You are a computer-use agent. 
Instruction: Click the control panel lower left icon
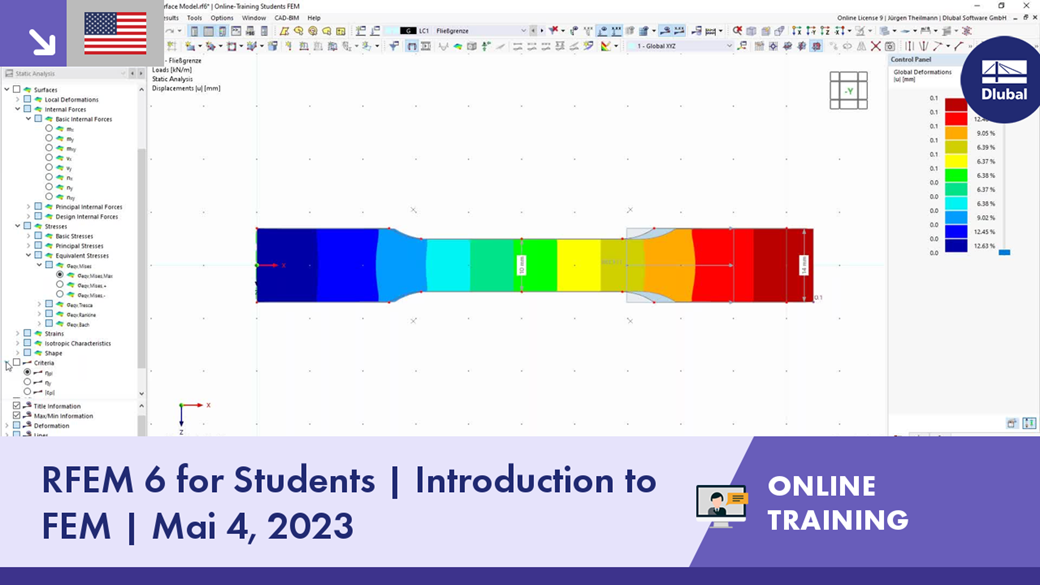(x=1011, y=423)
